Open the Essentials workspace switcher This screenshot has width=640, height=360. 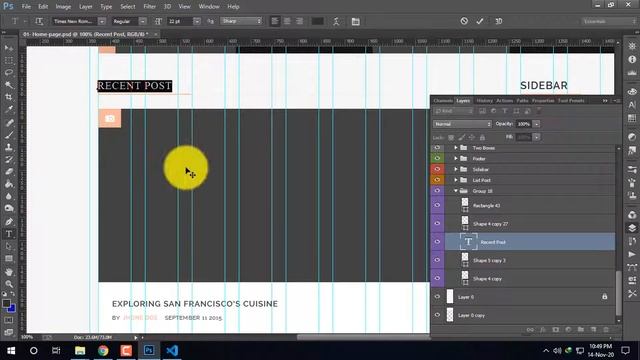pyautogui.click(x=608, y=21)
